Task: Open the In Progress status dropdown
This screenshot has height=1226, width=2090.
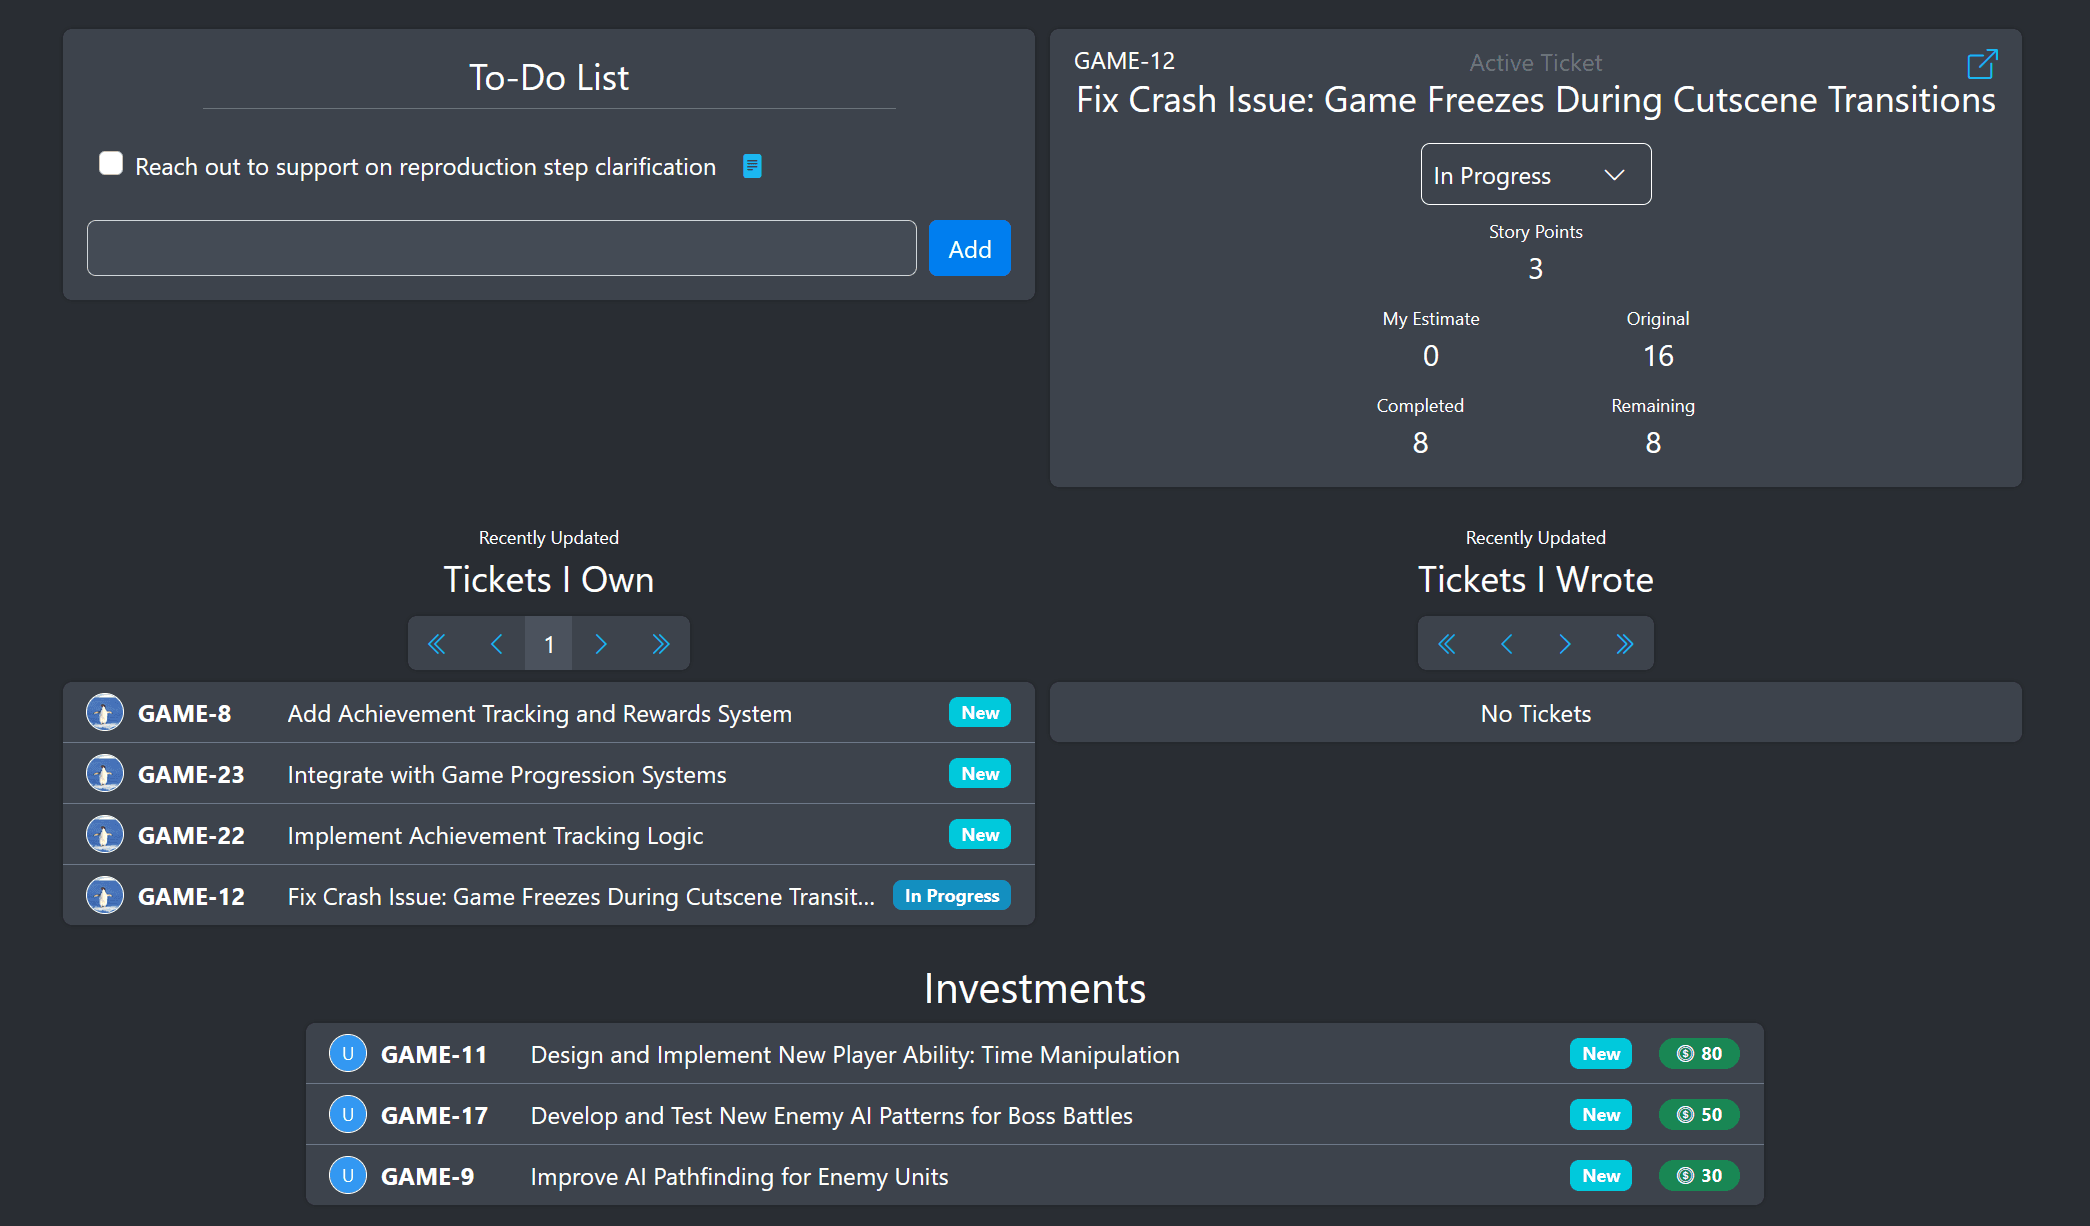Action: [x=1534, y=174]
